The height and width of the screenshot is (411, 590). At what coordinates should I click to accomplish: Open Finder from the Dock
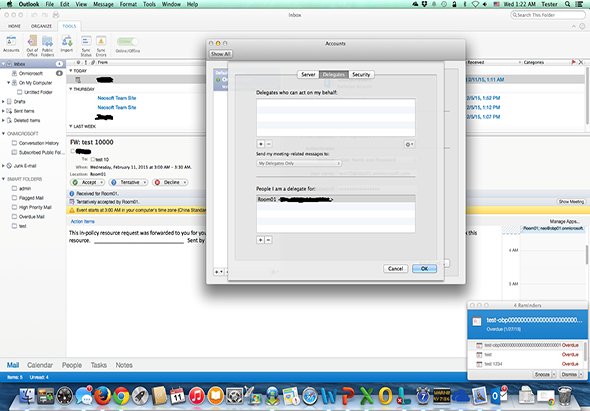click(27, 396)
